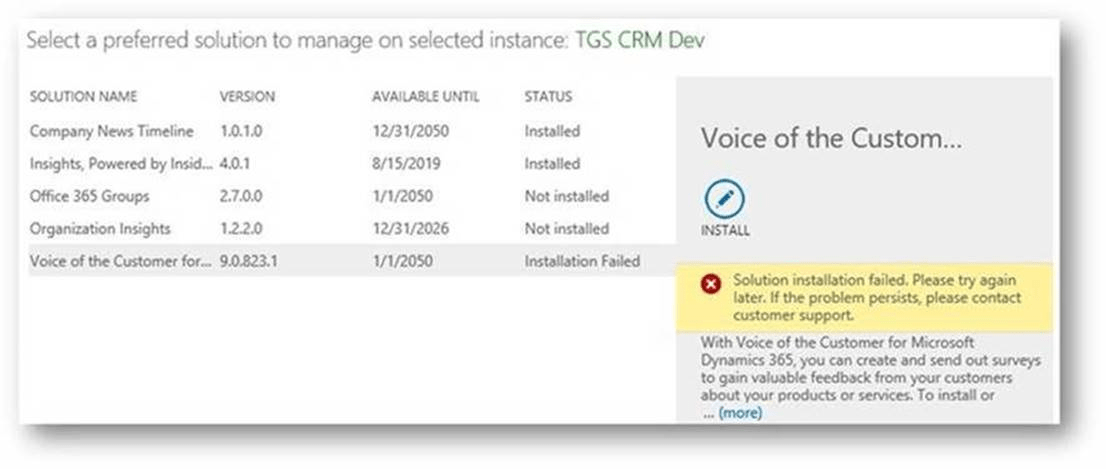The image size is (1106, 469).
Task: Click the Available Until column header
Action: click(x=425, y=97)
